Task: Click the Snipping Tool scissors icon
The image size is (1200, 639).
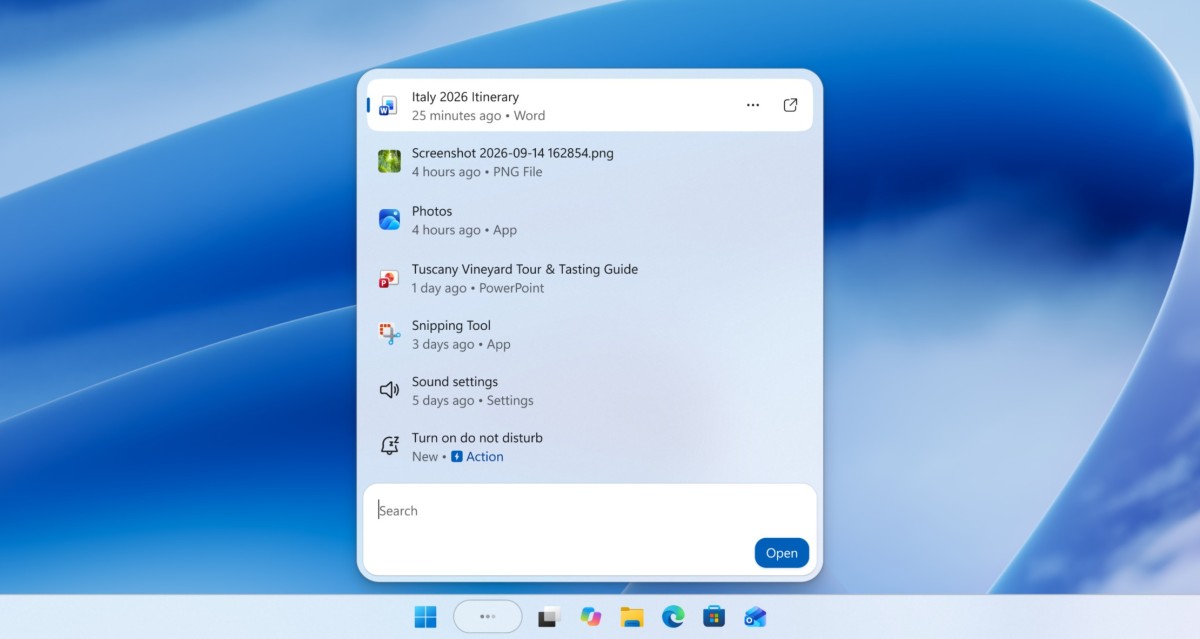Action: click(389, 334)
